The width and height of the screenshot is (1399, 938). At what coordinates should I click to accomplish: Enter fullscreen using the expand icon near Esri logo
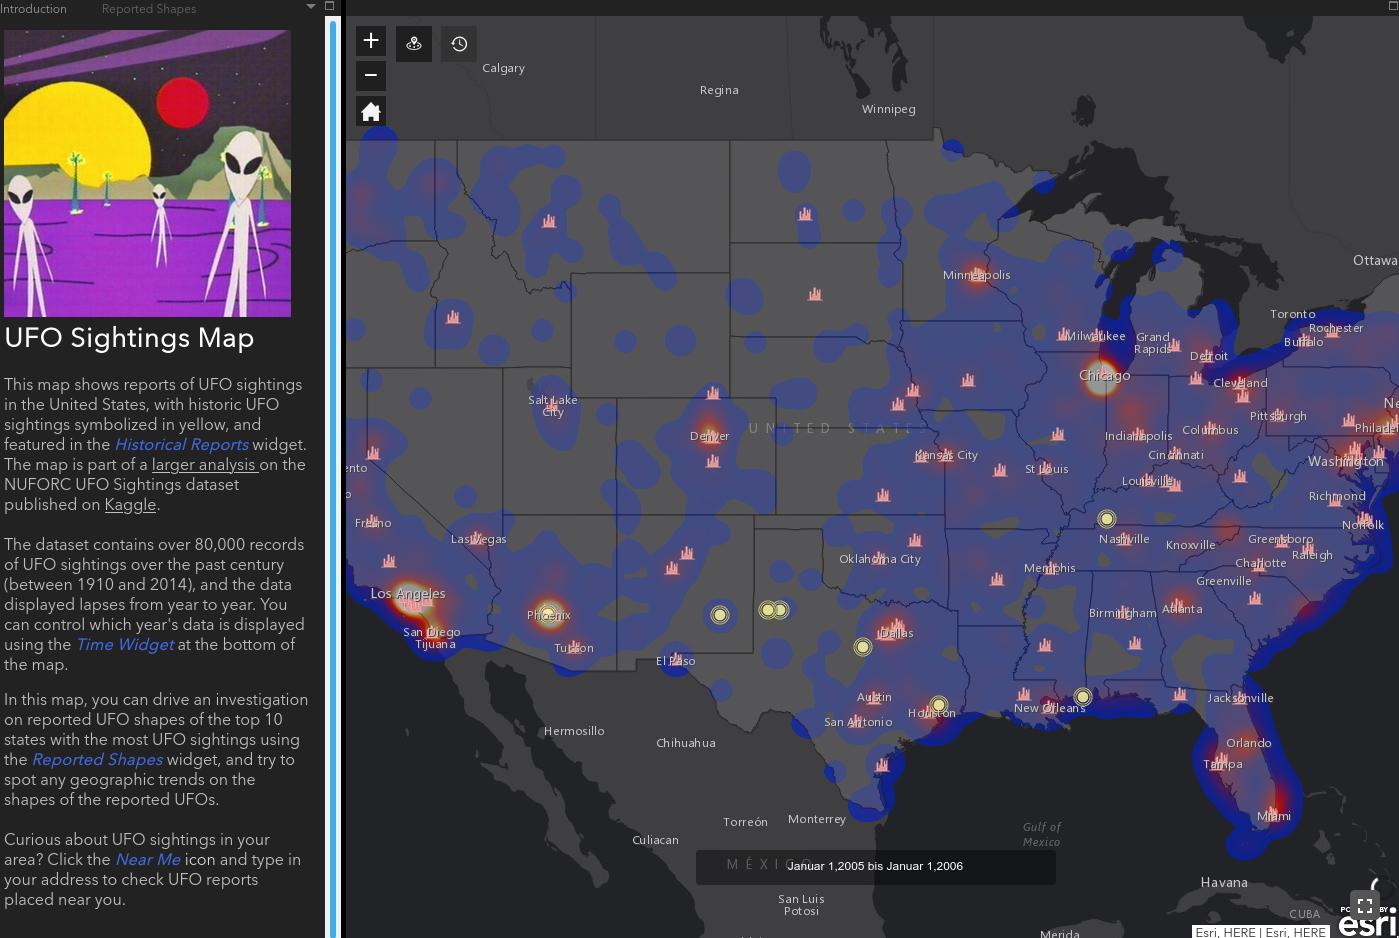point(1364,905)
